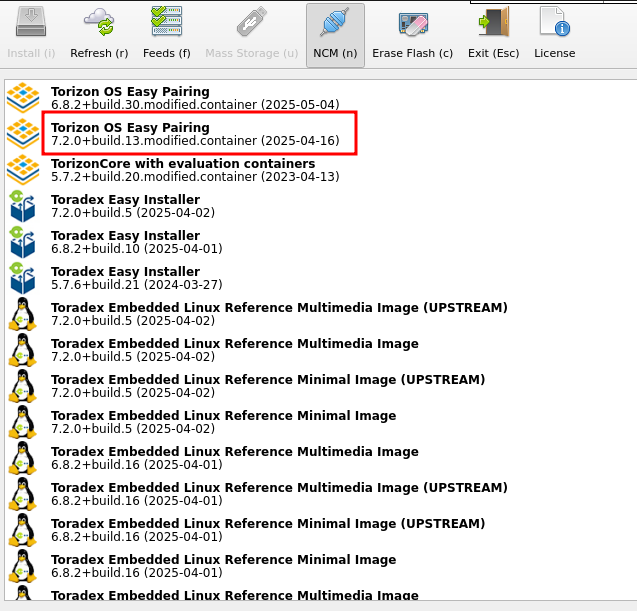Select Torizon OS Easy Pairing 7.2.0+build.13 entry
The height and width of the screenshot is (611, 637).
pos(320,134)
